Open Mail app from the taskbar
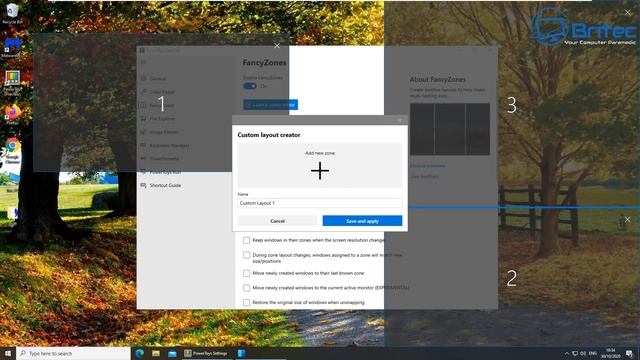 172,353
